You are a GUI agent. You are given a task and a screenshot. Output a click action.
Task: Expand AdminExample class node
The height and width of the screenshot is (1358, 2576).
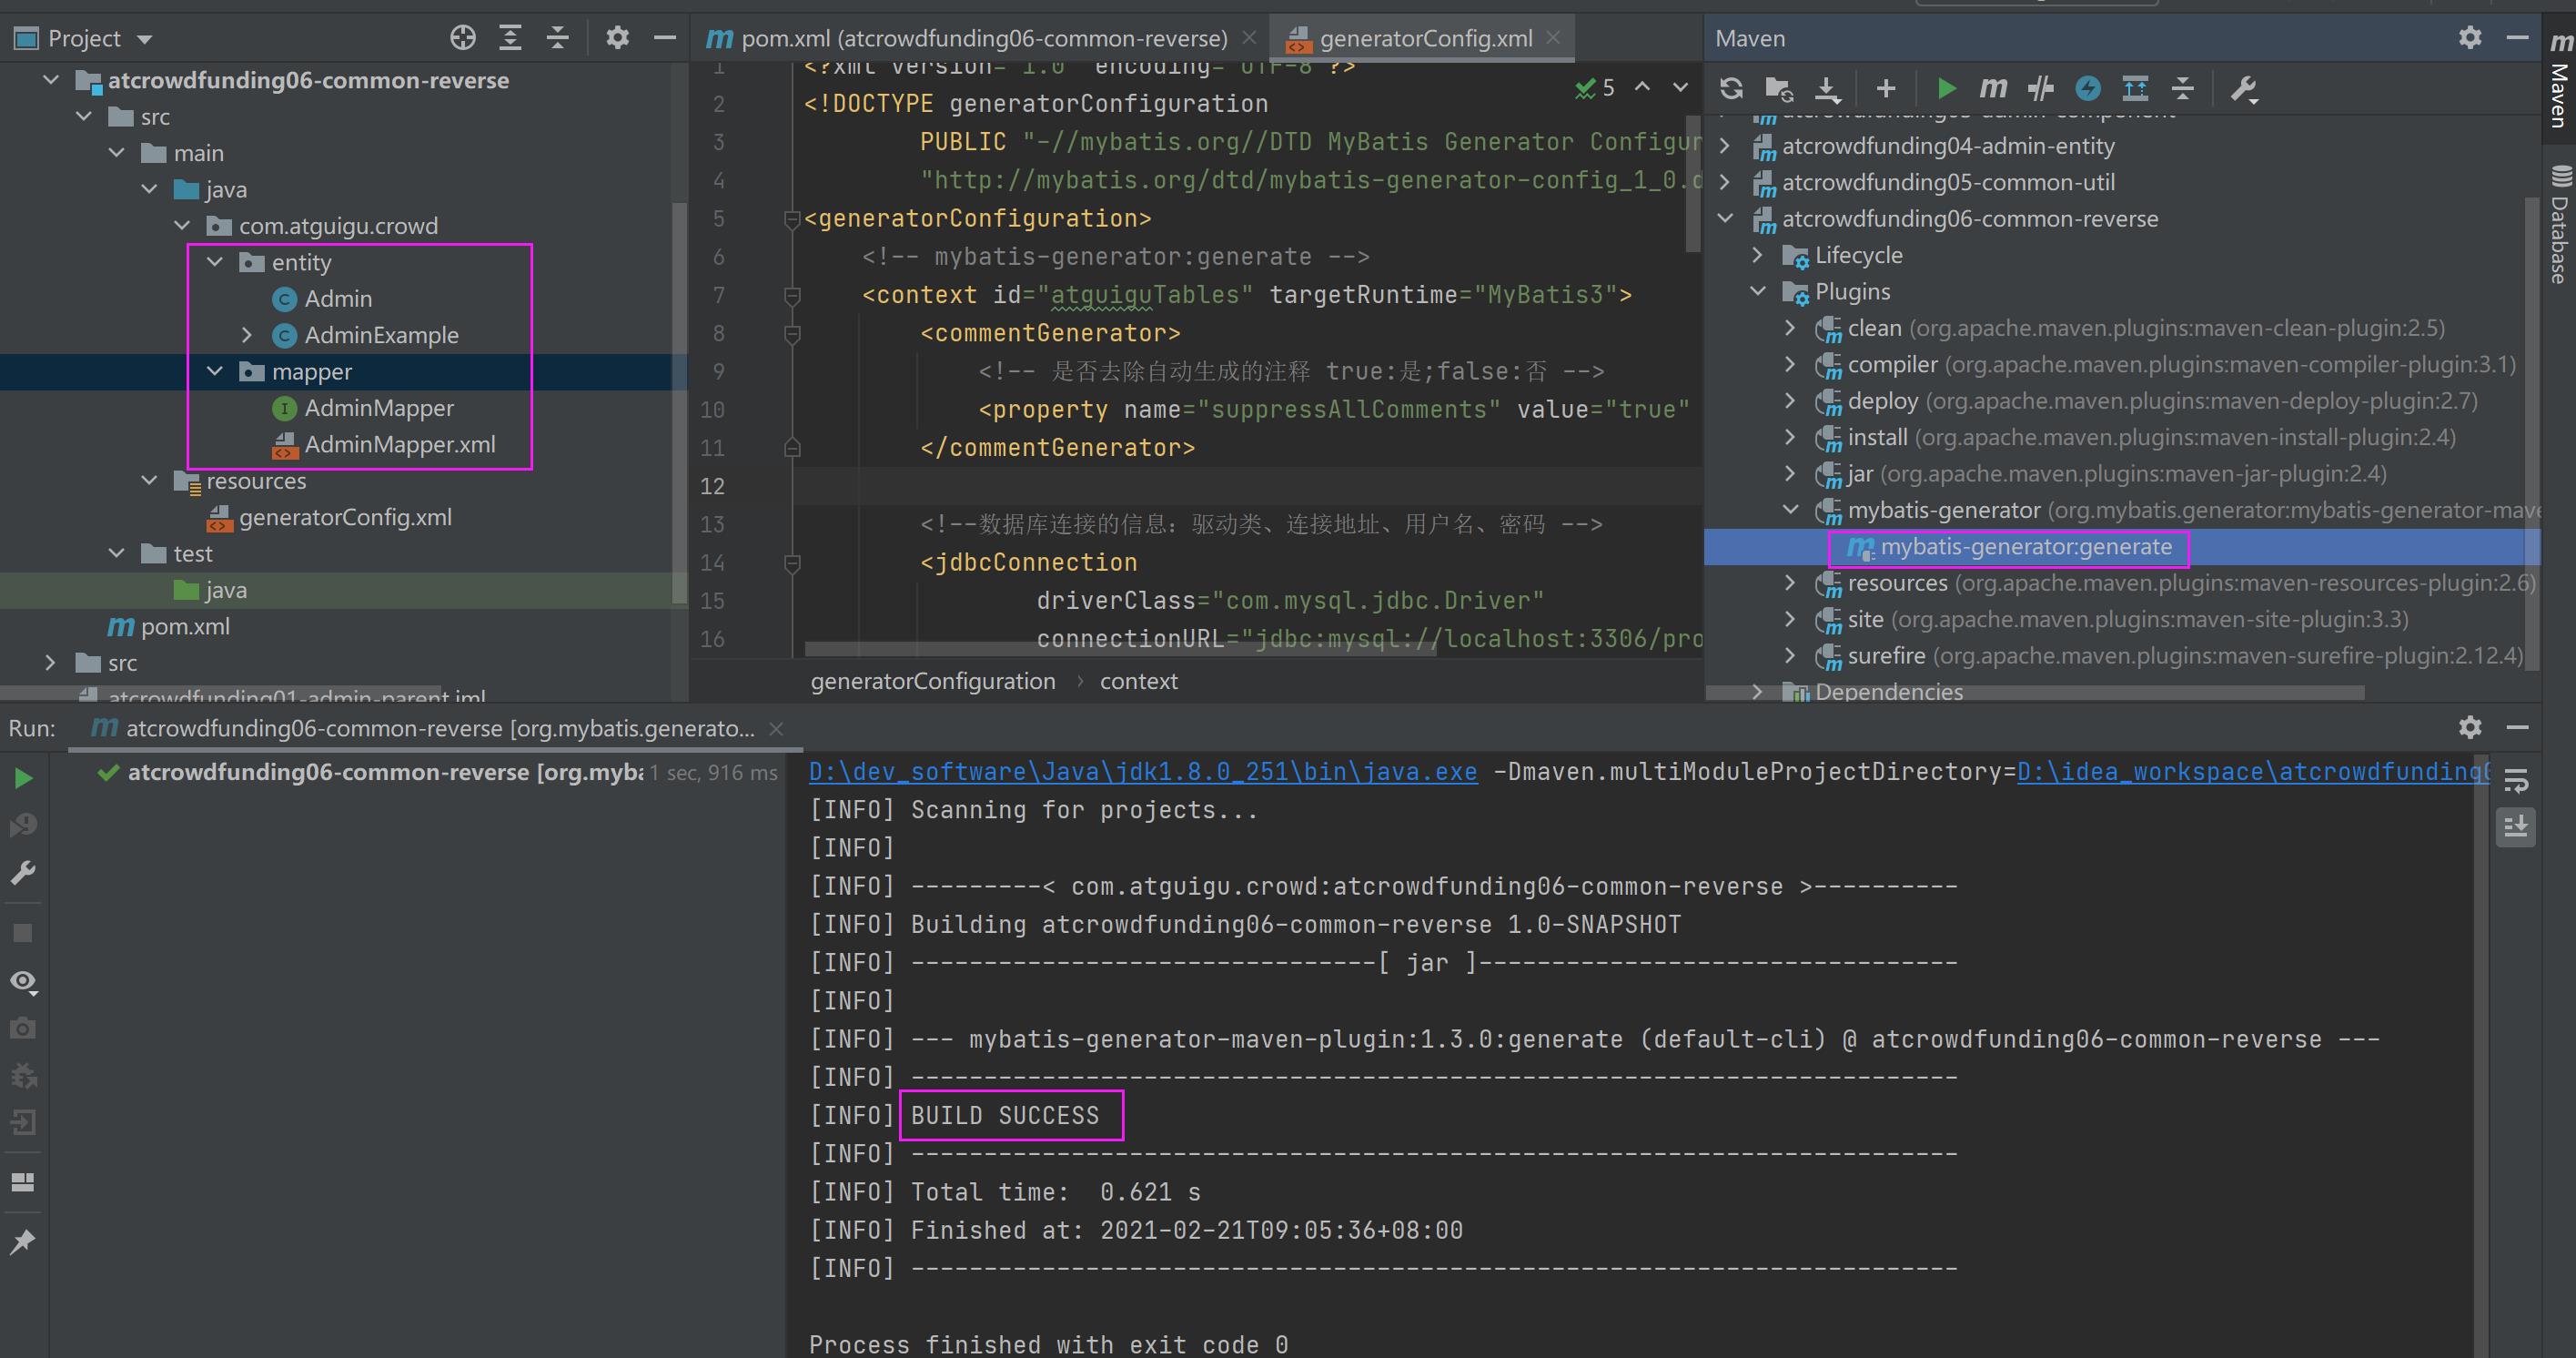(247, 335)
